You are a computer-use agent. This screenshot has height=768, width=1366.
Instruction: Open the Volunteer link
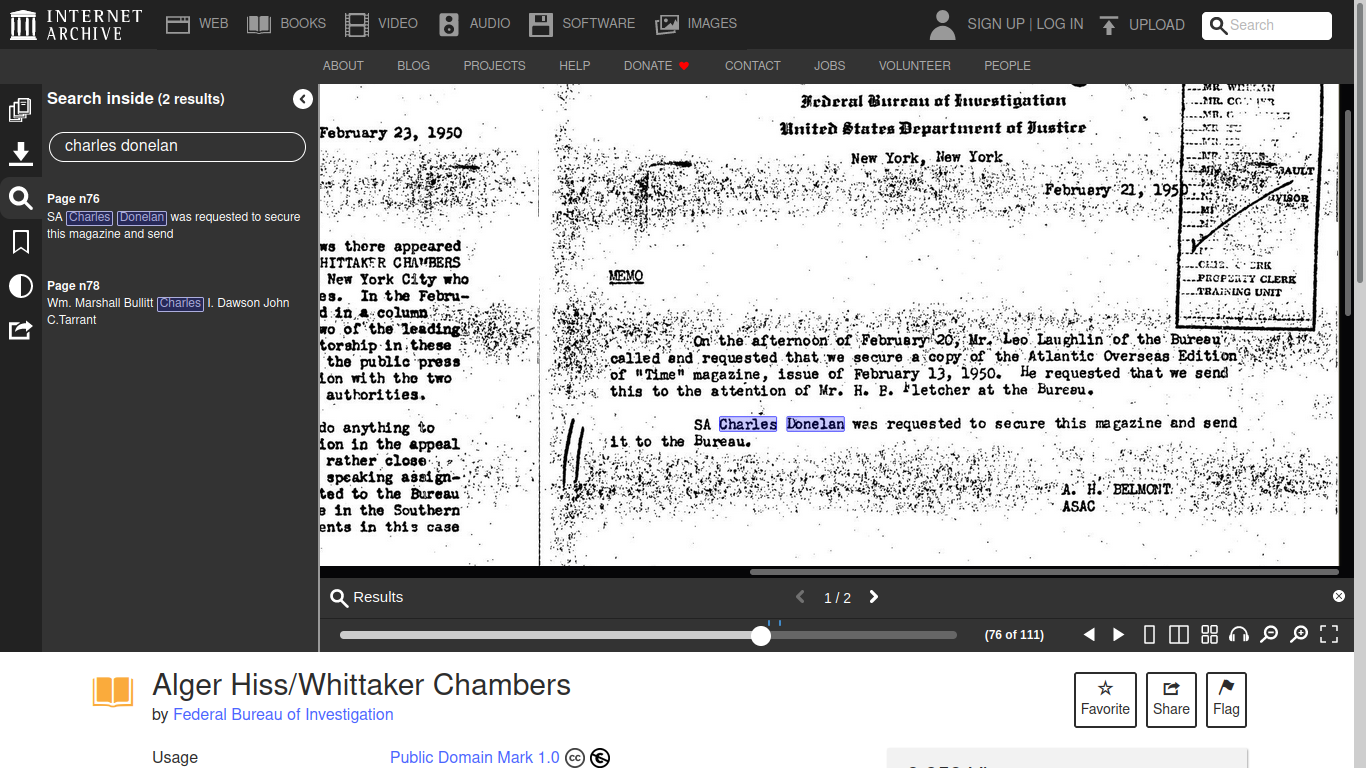[914, 66]
